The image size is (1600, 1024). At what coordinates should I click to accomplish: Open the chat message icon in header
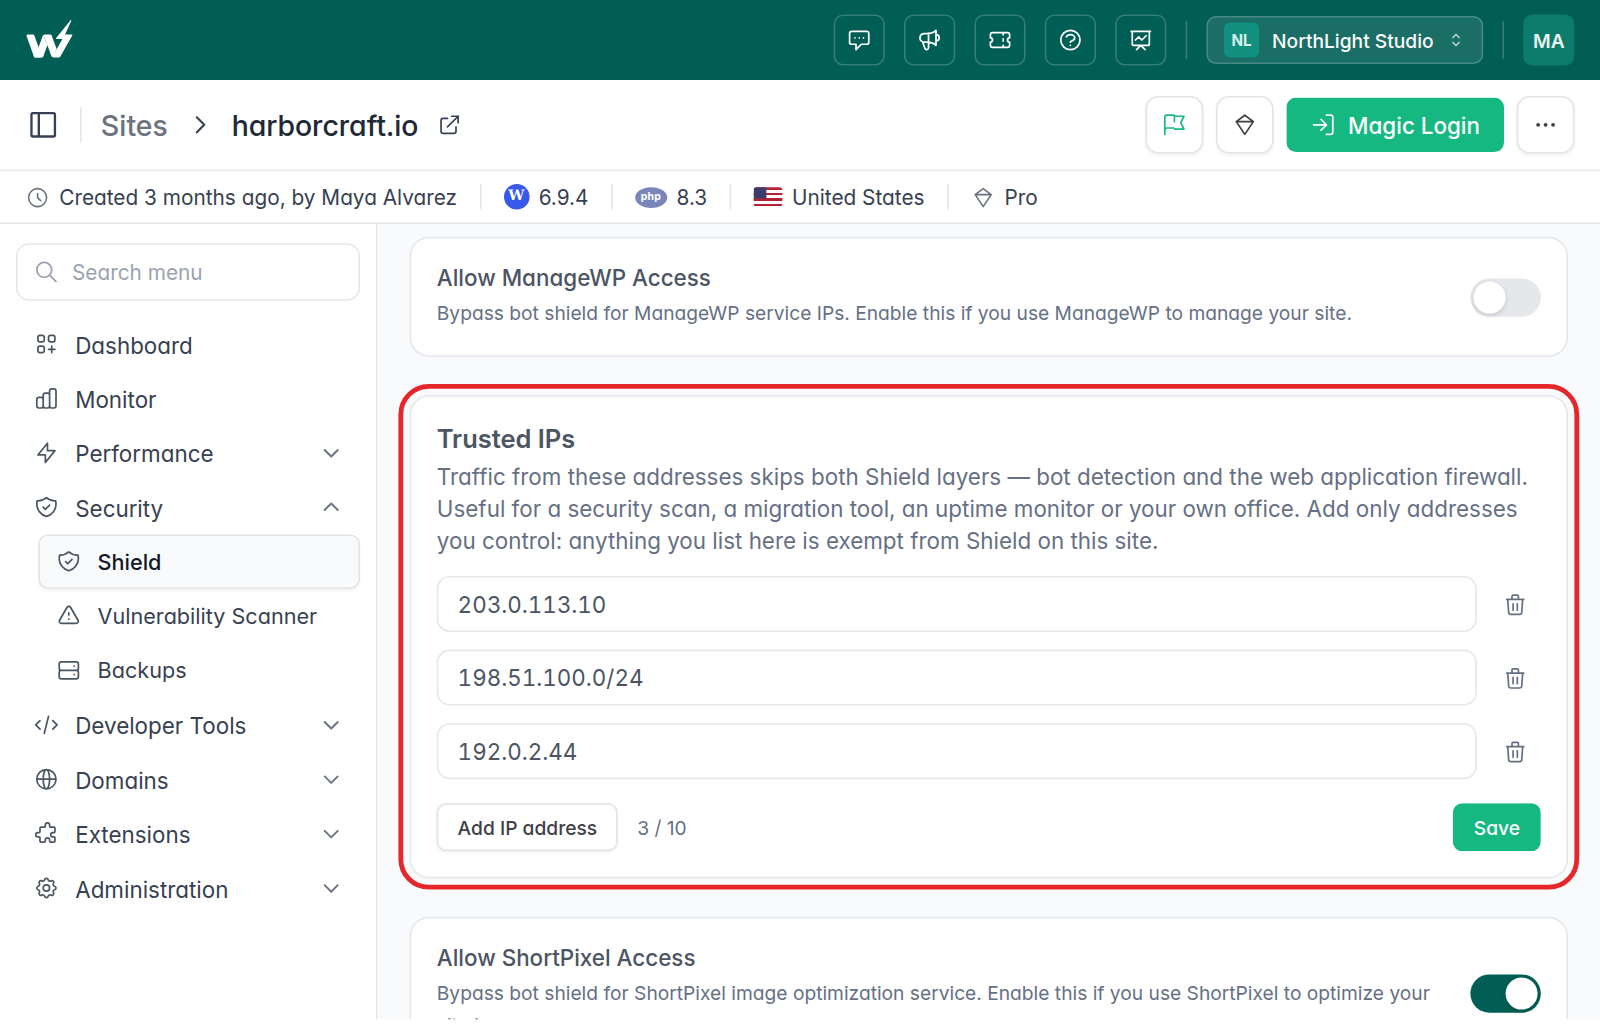click(859, 40)
